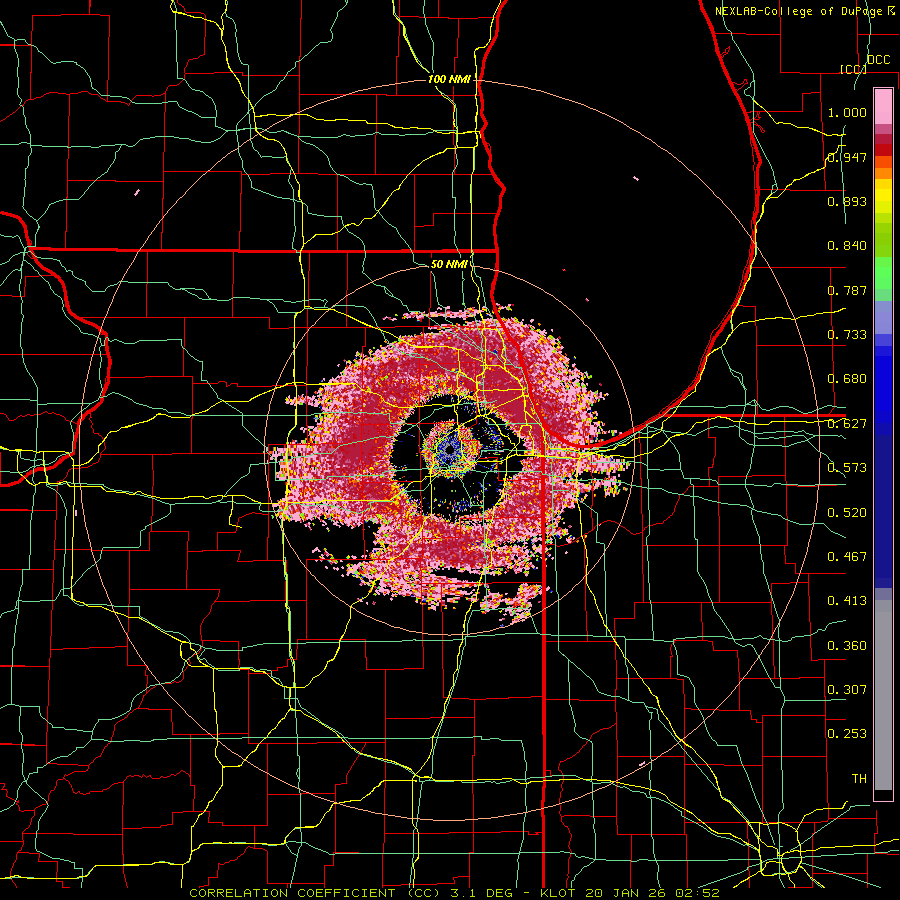Pick the gray segment of the color bar
Viewport: 900px width, 900px height.
[x=883, y=695]
